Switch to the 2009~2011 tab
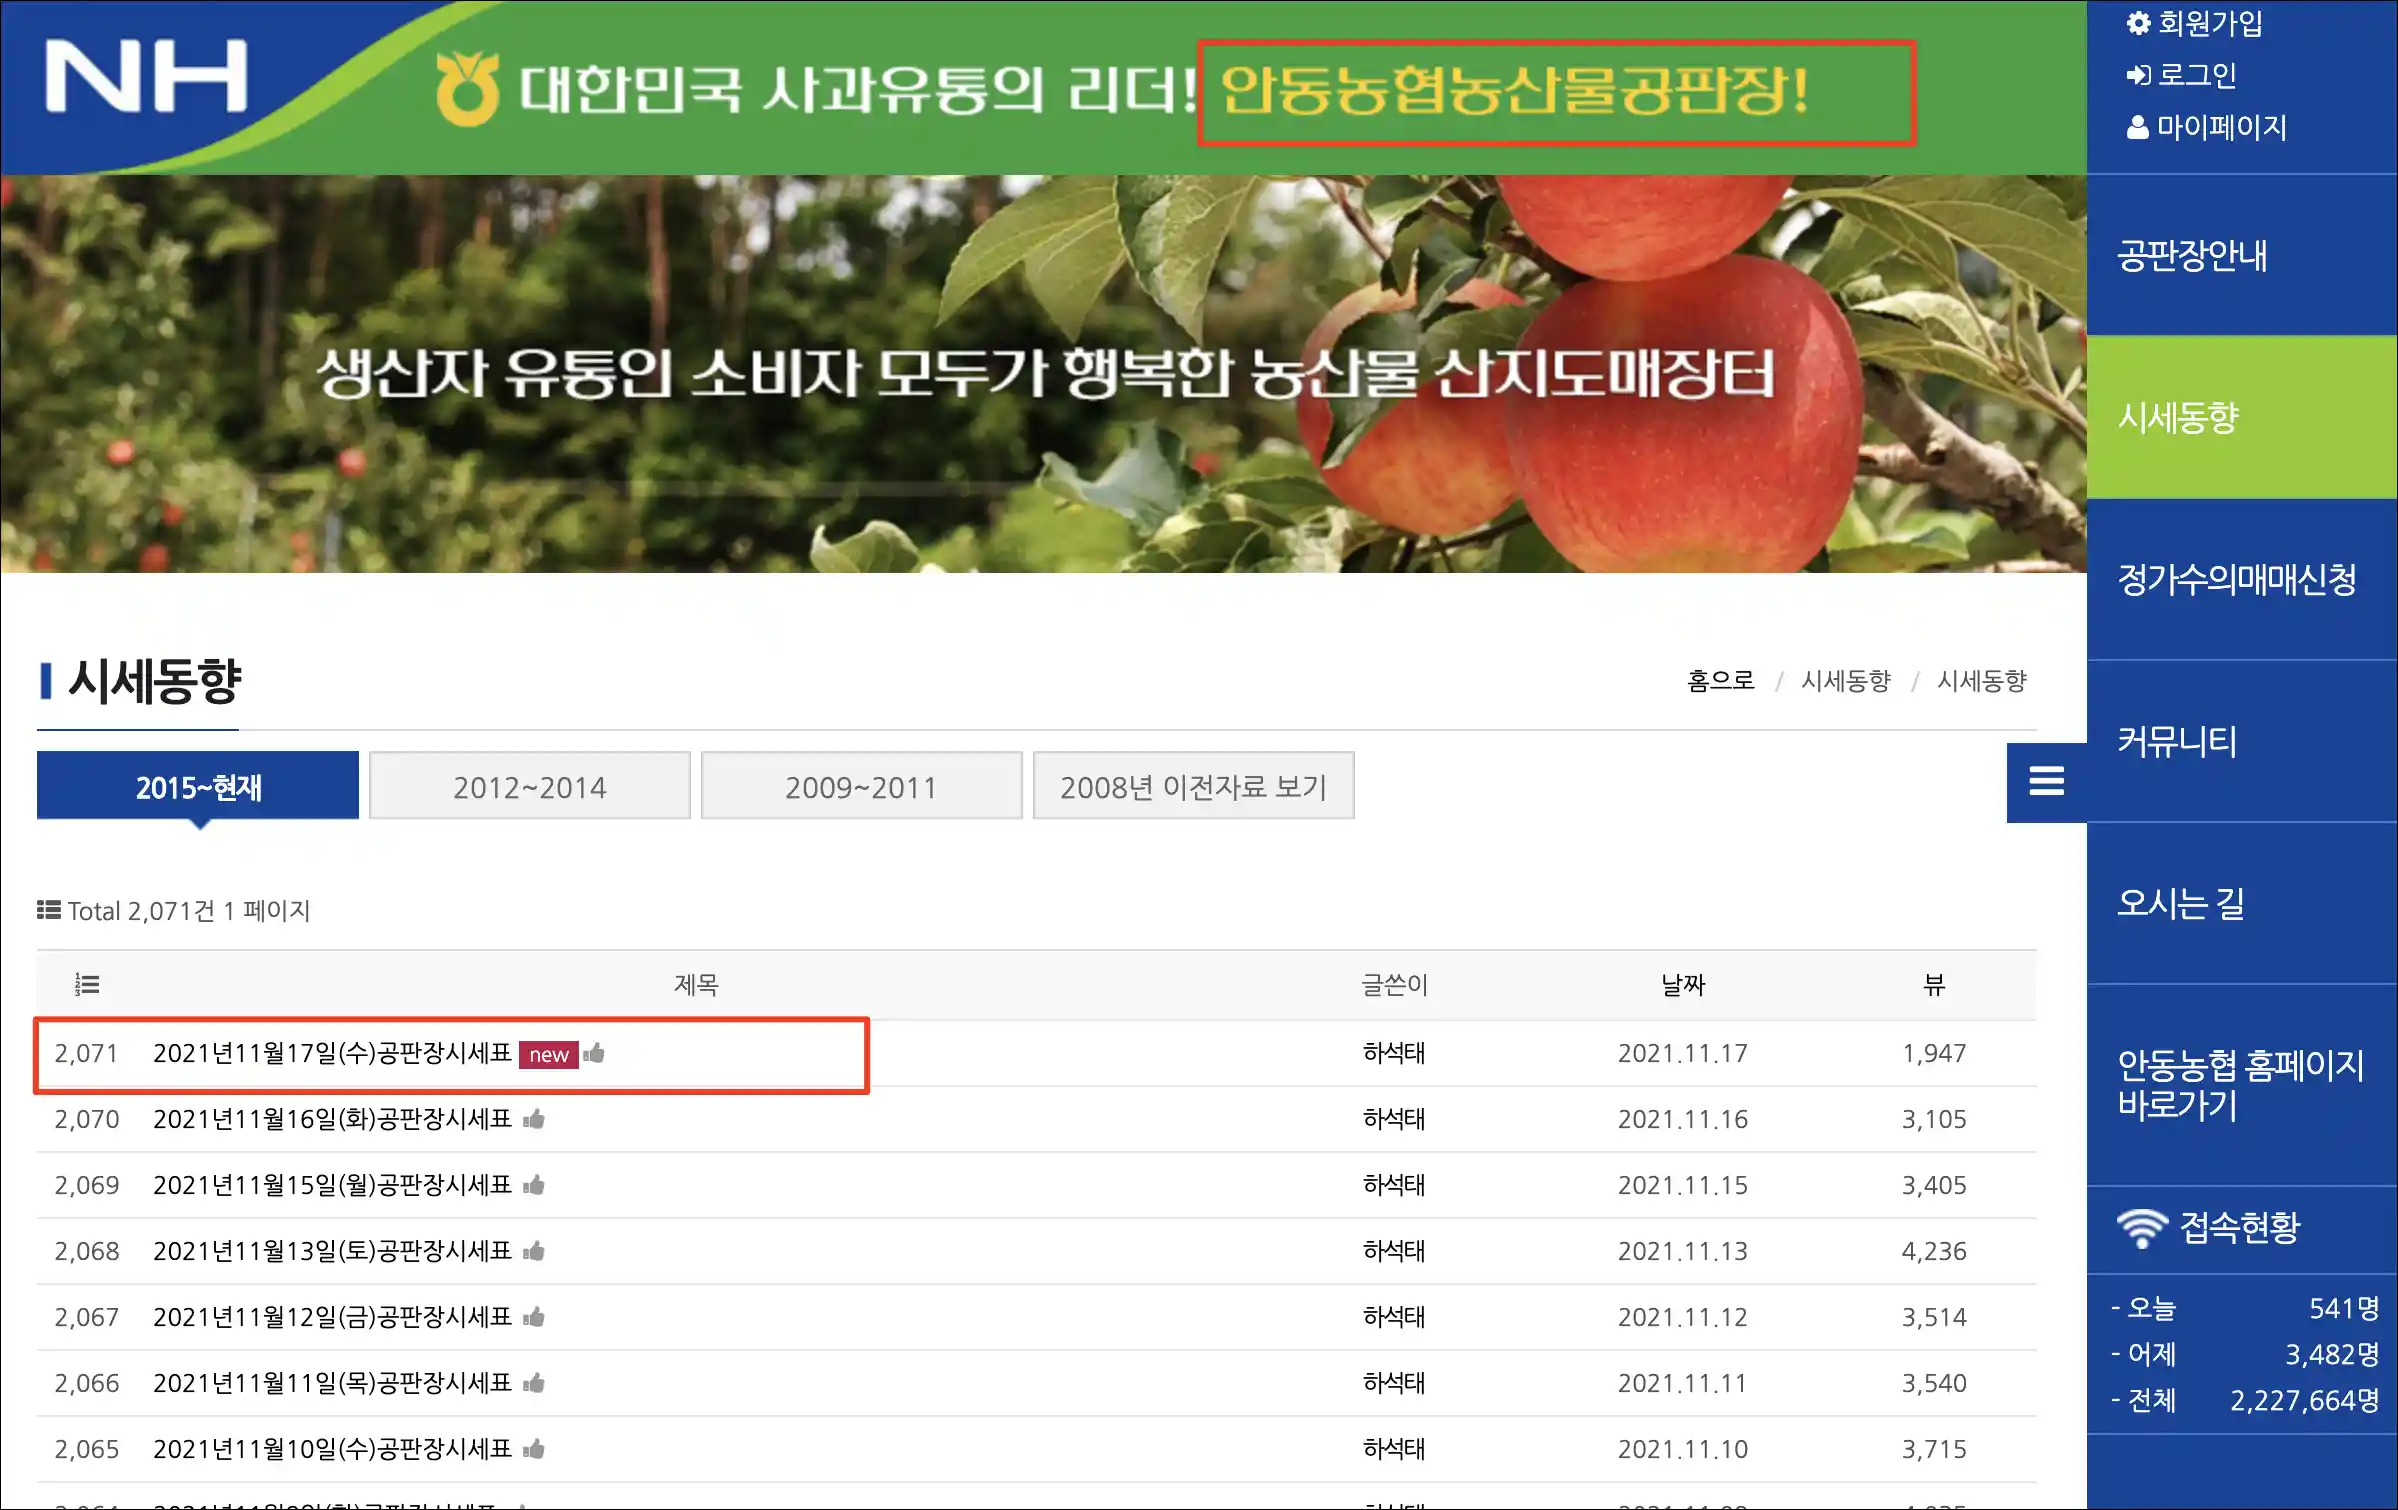The width and height of the screenshot is (2398, 1510). [861, 787]
